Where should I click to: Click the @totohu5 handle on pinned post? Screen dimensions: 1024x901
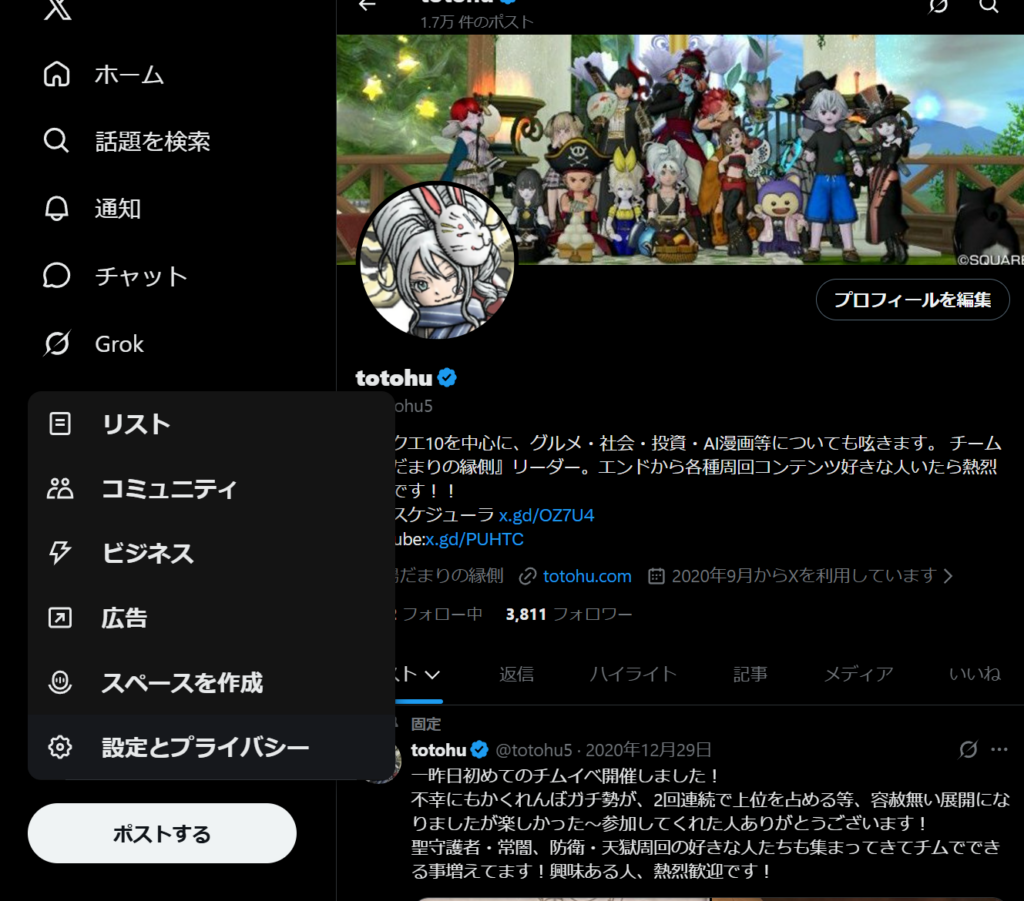(534, 750)
